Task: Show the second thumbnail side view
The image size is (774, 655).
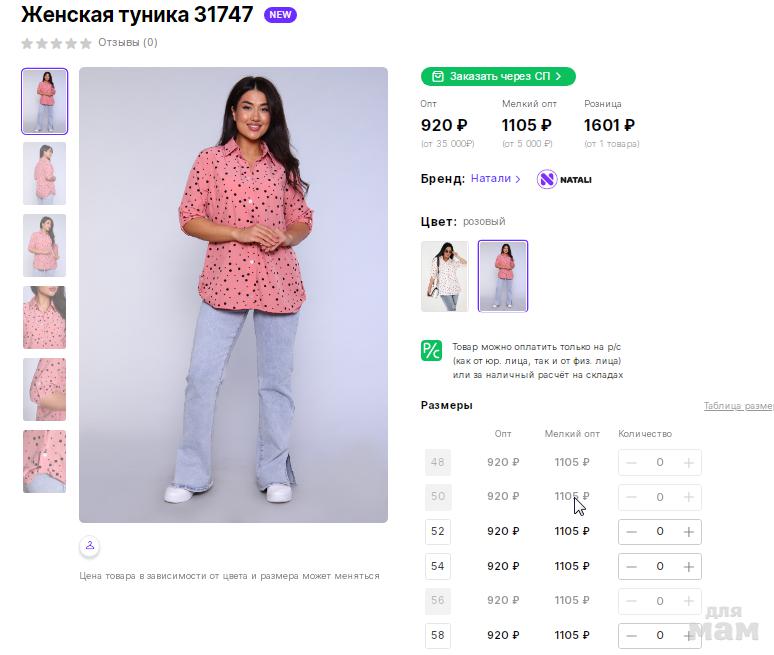Action: (44, 173)
